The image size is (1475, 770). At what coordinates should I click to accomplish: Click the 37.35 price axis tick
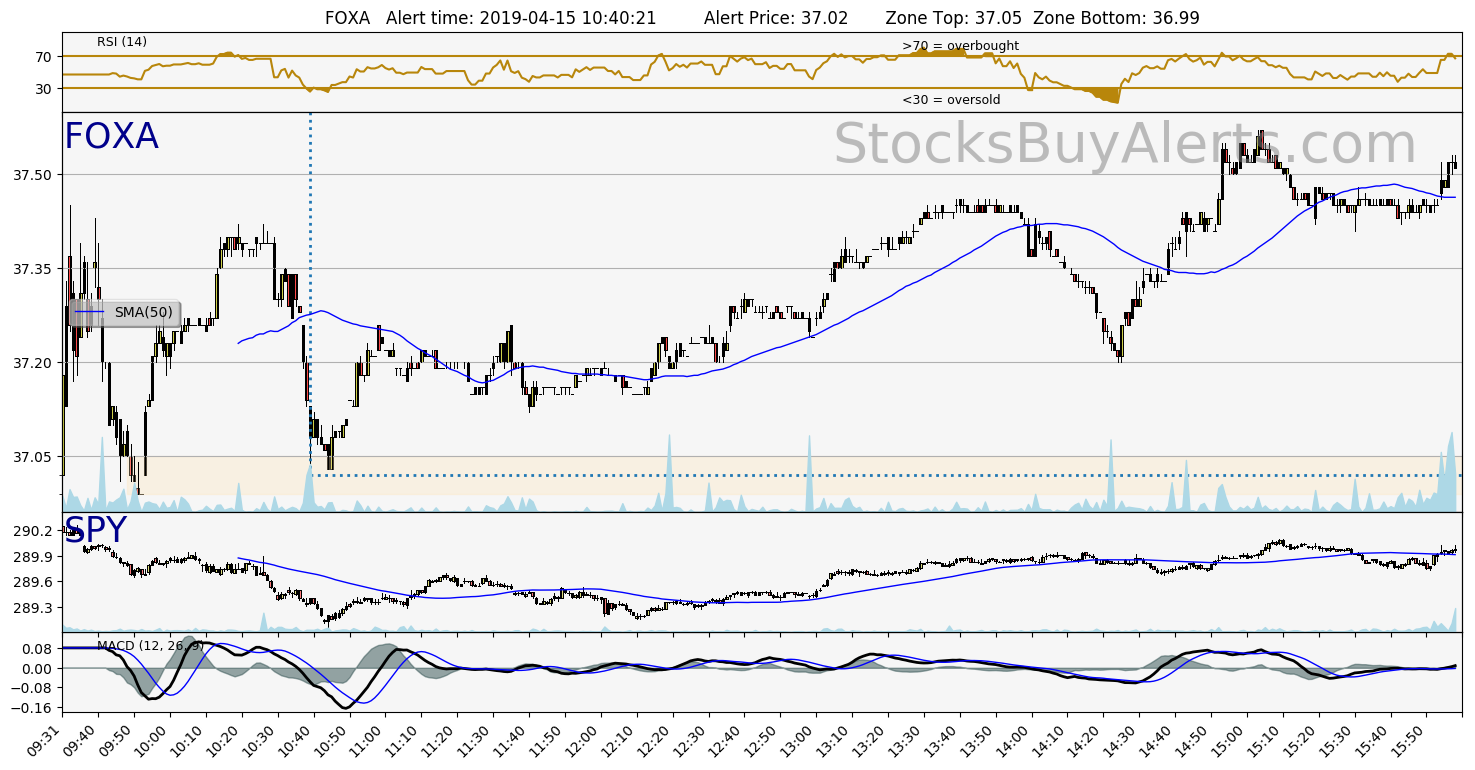click(32, 269)
